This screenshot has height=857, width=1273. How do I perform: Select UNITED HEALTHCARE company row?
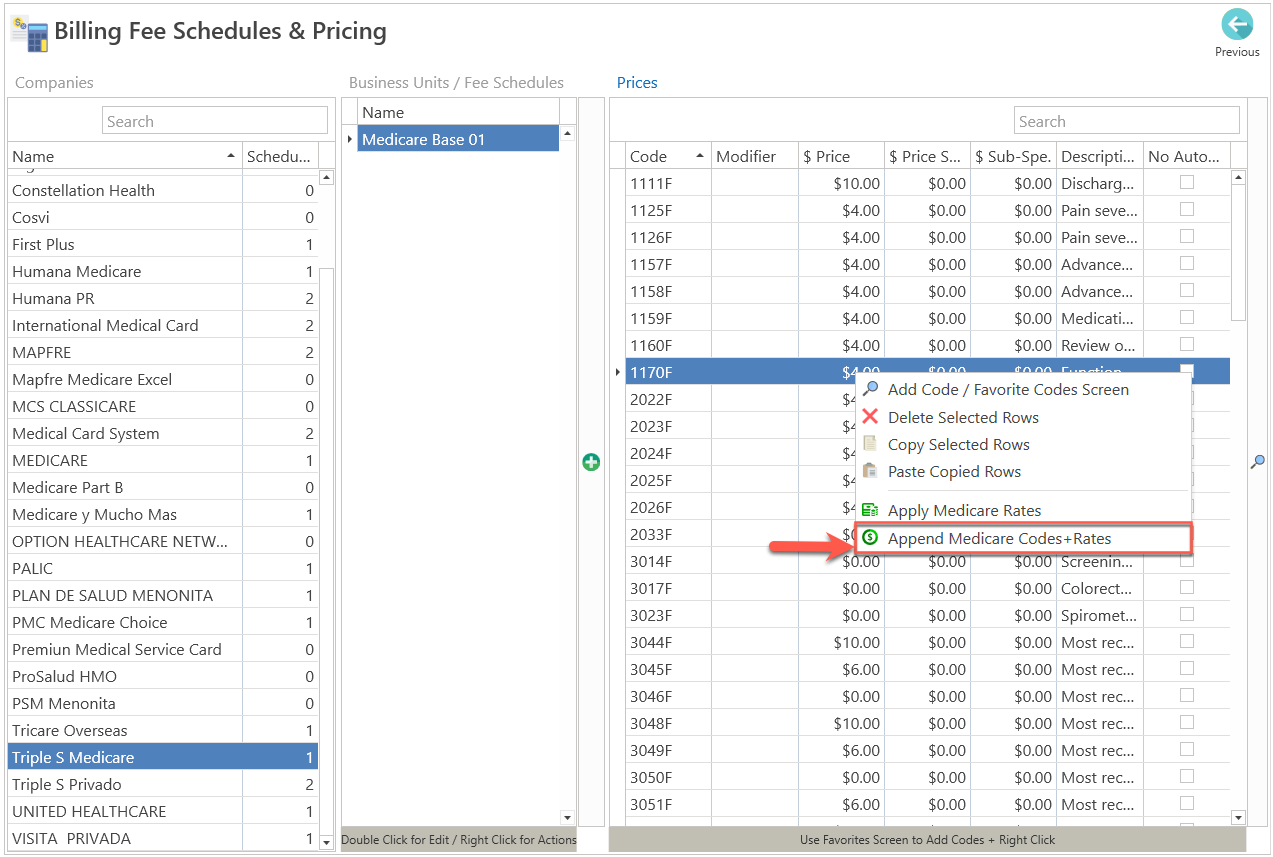point(163,811)
